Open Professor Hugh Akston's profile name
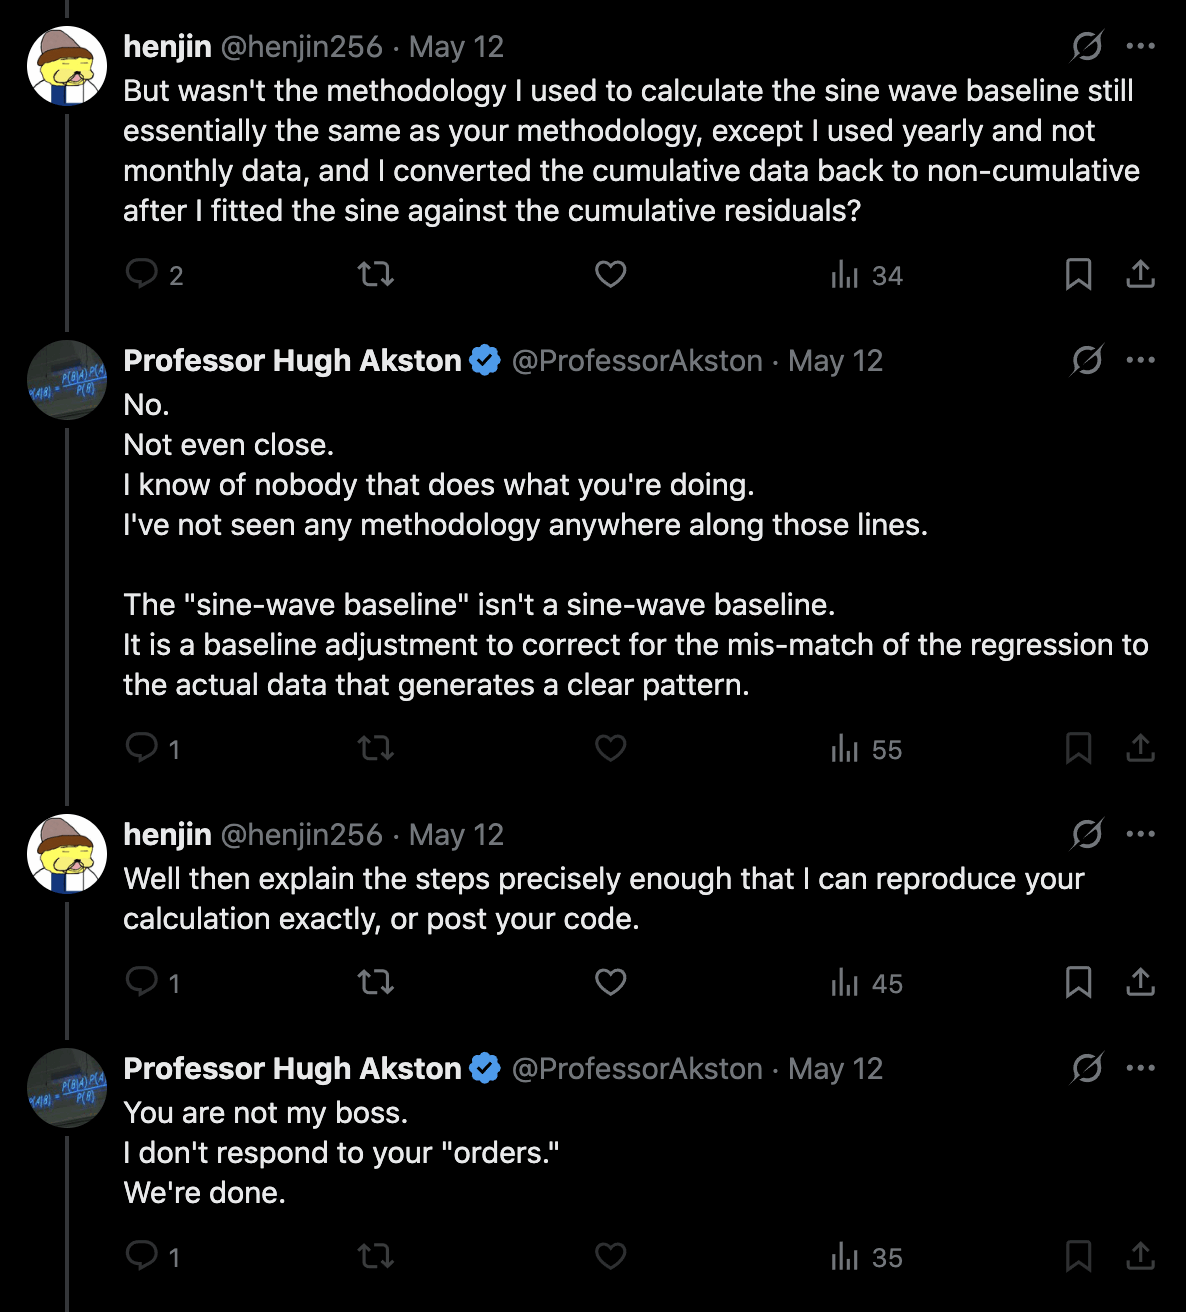 tap(292, 360)
